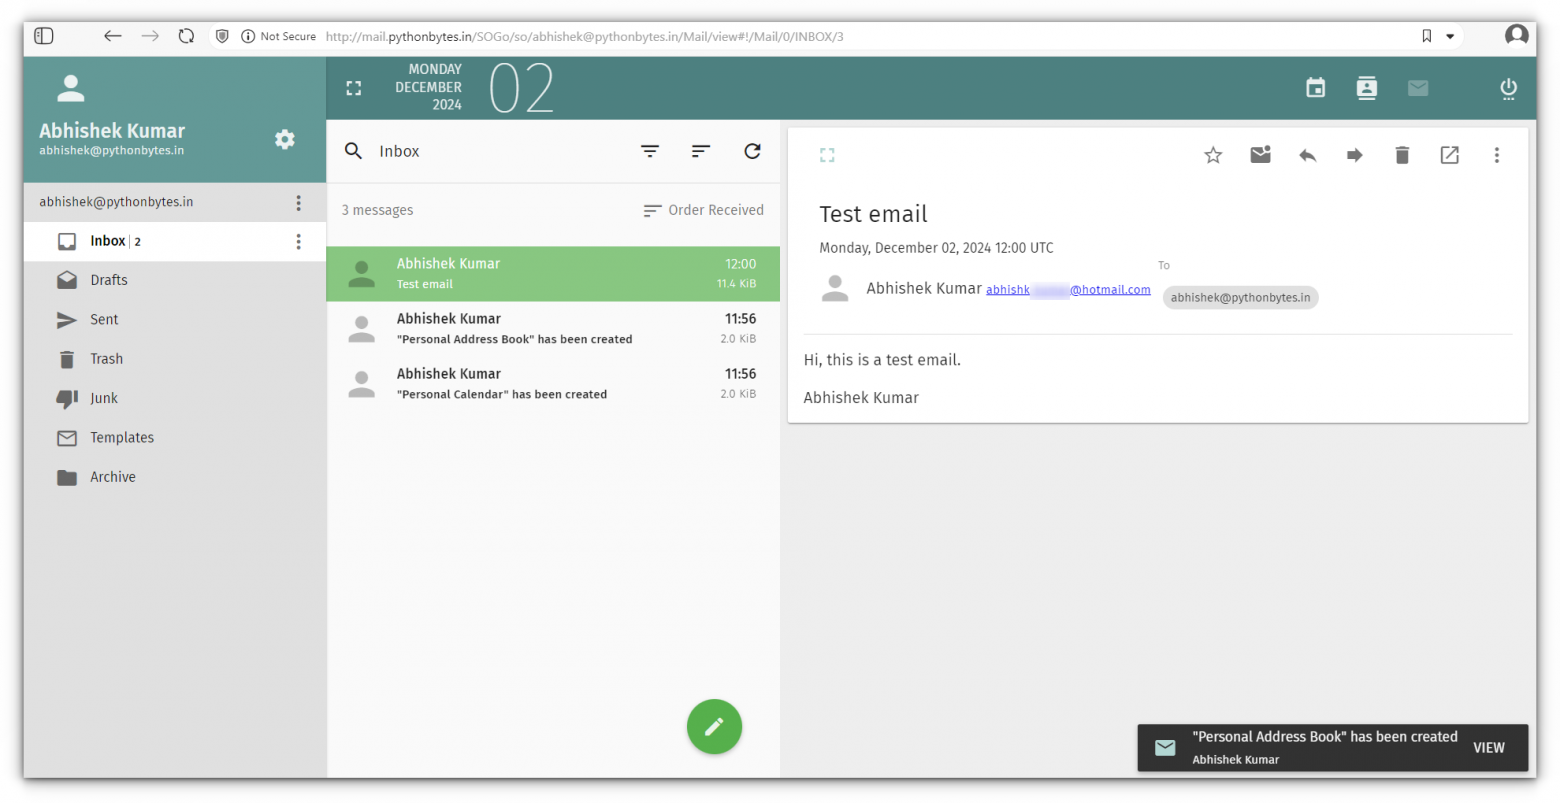Open the Calendar module
1560x803 pixels.
pos(1315,87)
